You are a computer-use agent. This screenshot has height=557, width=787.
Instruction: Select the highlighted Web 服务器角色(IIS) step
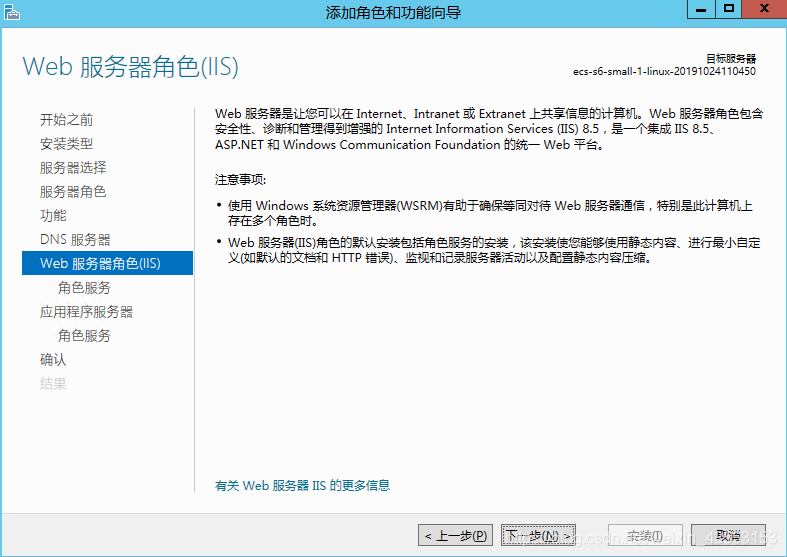pos(107,263)
